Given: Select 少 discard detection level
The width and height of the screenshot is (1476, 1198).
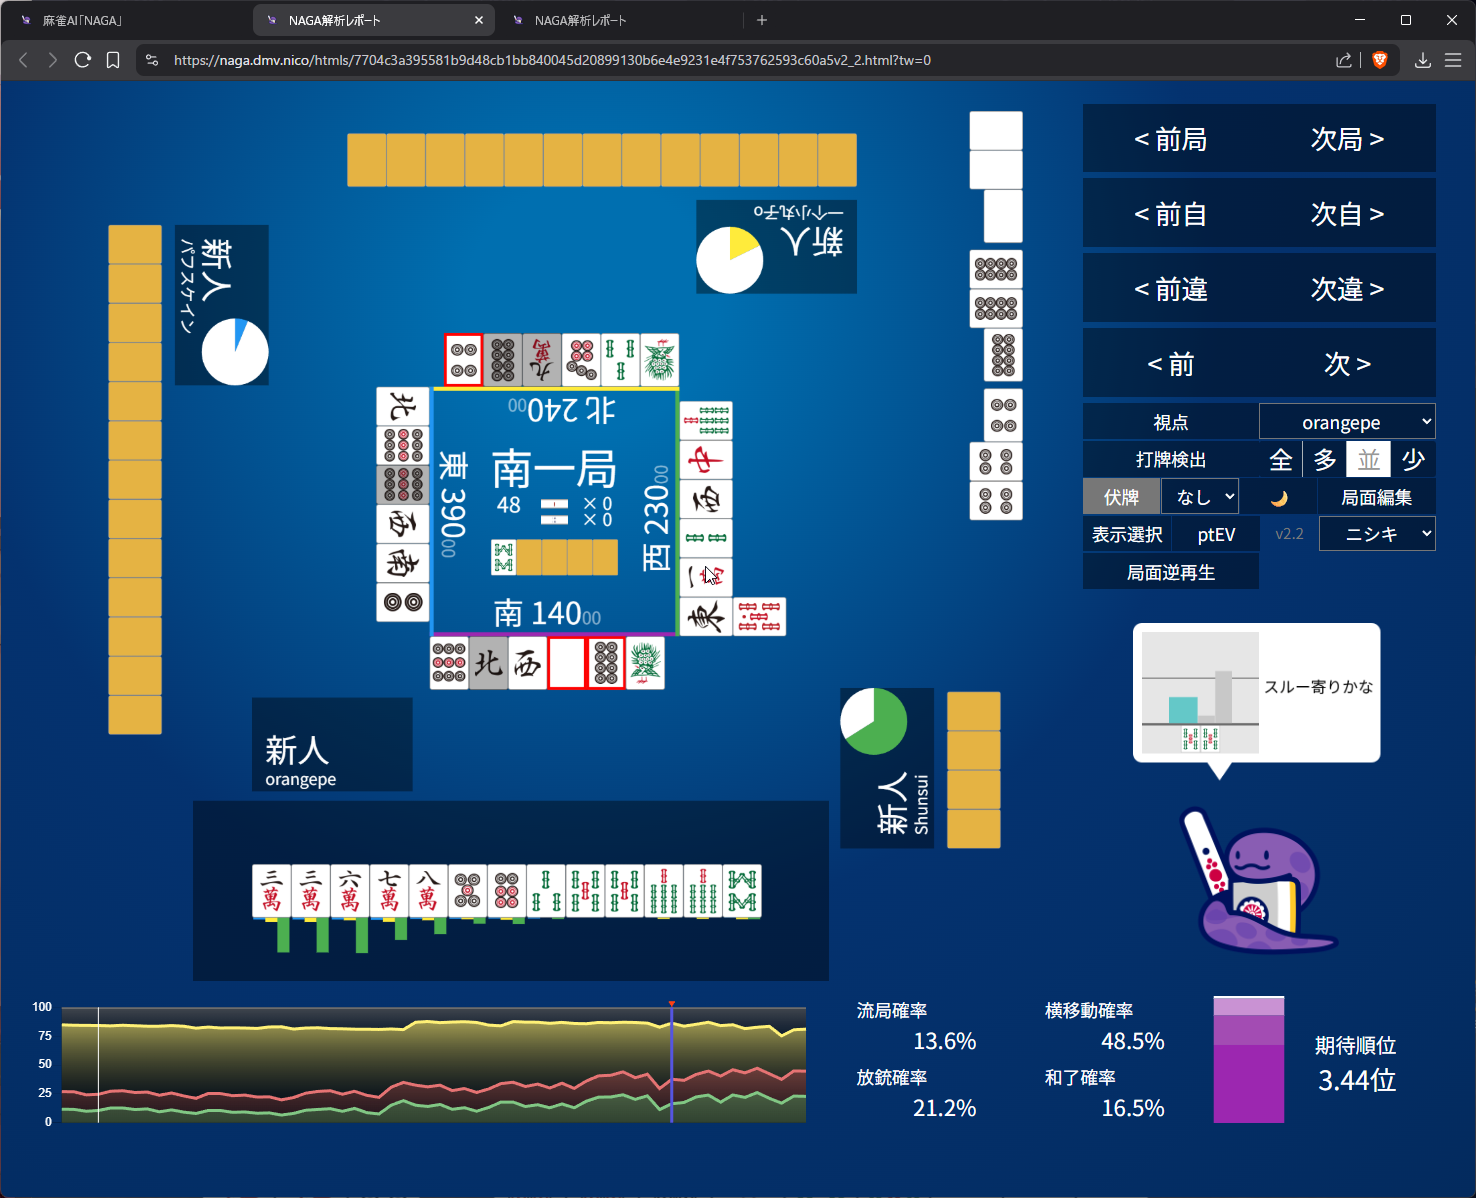Looking at the screenshot, I should pos(1412,460).
